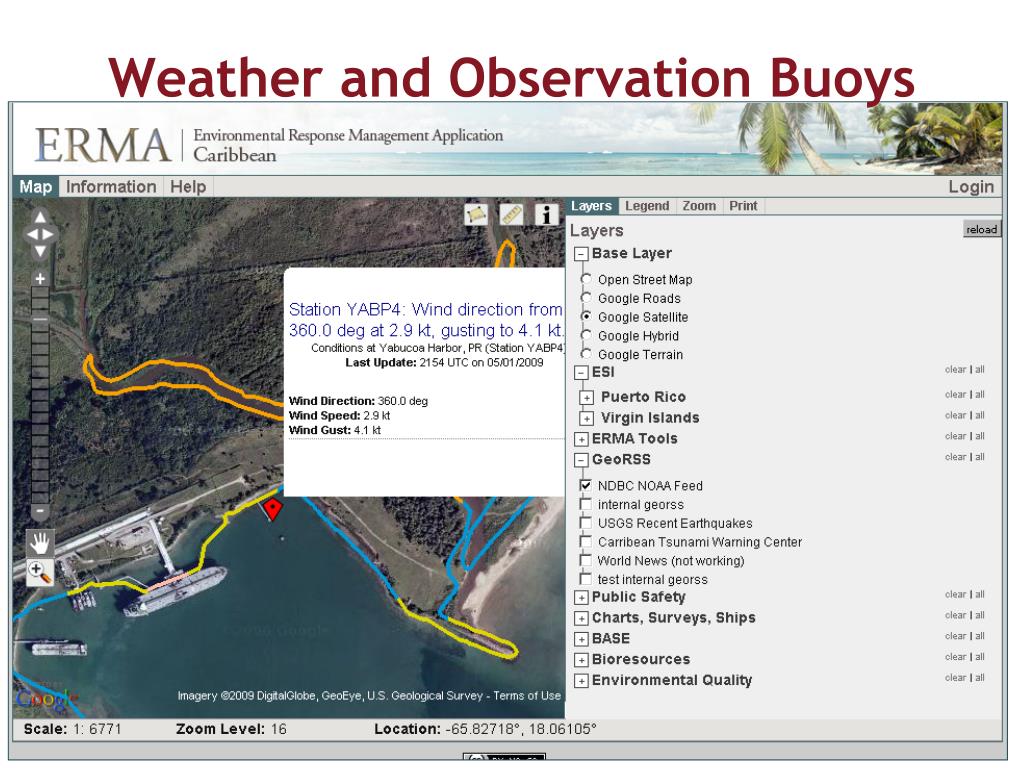Select Google Terrain base layer
Viewport: 1024px width, 768px height.
pyautogui.click(x=586, y=353)
